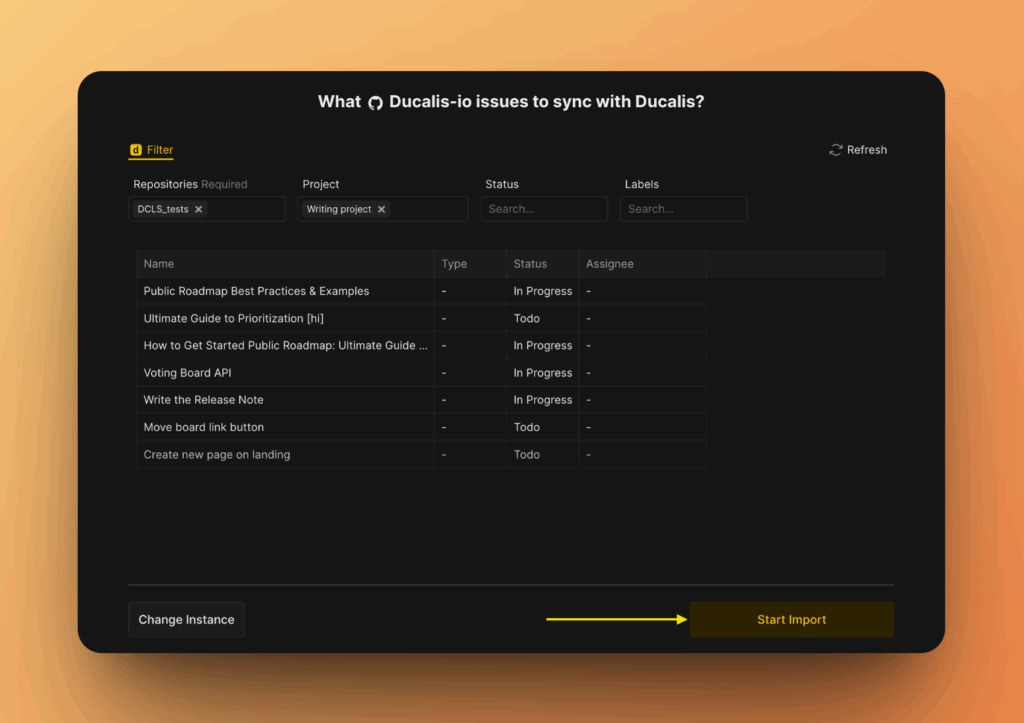Select Public Roadmap Best Practices & Examples issue
The image size is (1024, 723).
click(x=256, y=291)
